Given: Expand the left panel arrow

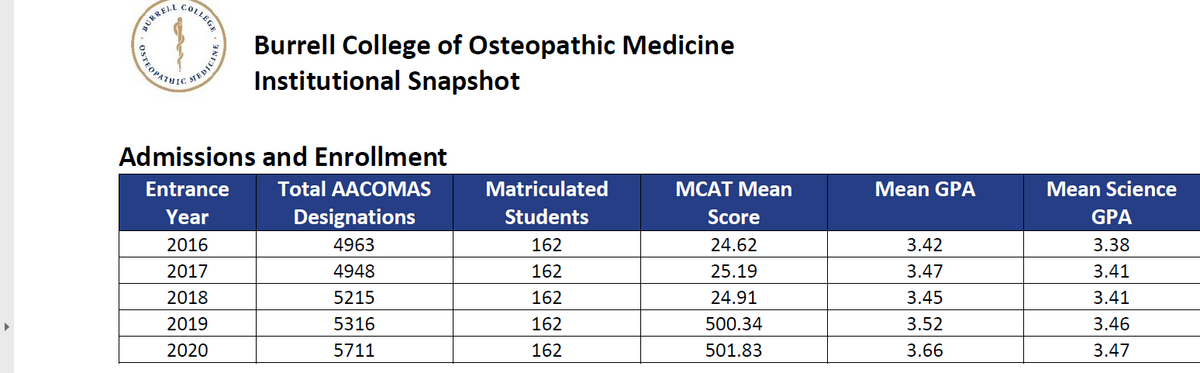Looking at the screenshot, I should pos(7,325).
